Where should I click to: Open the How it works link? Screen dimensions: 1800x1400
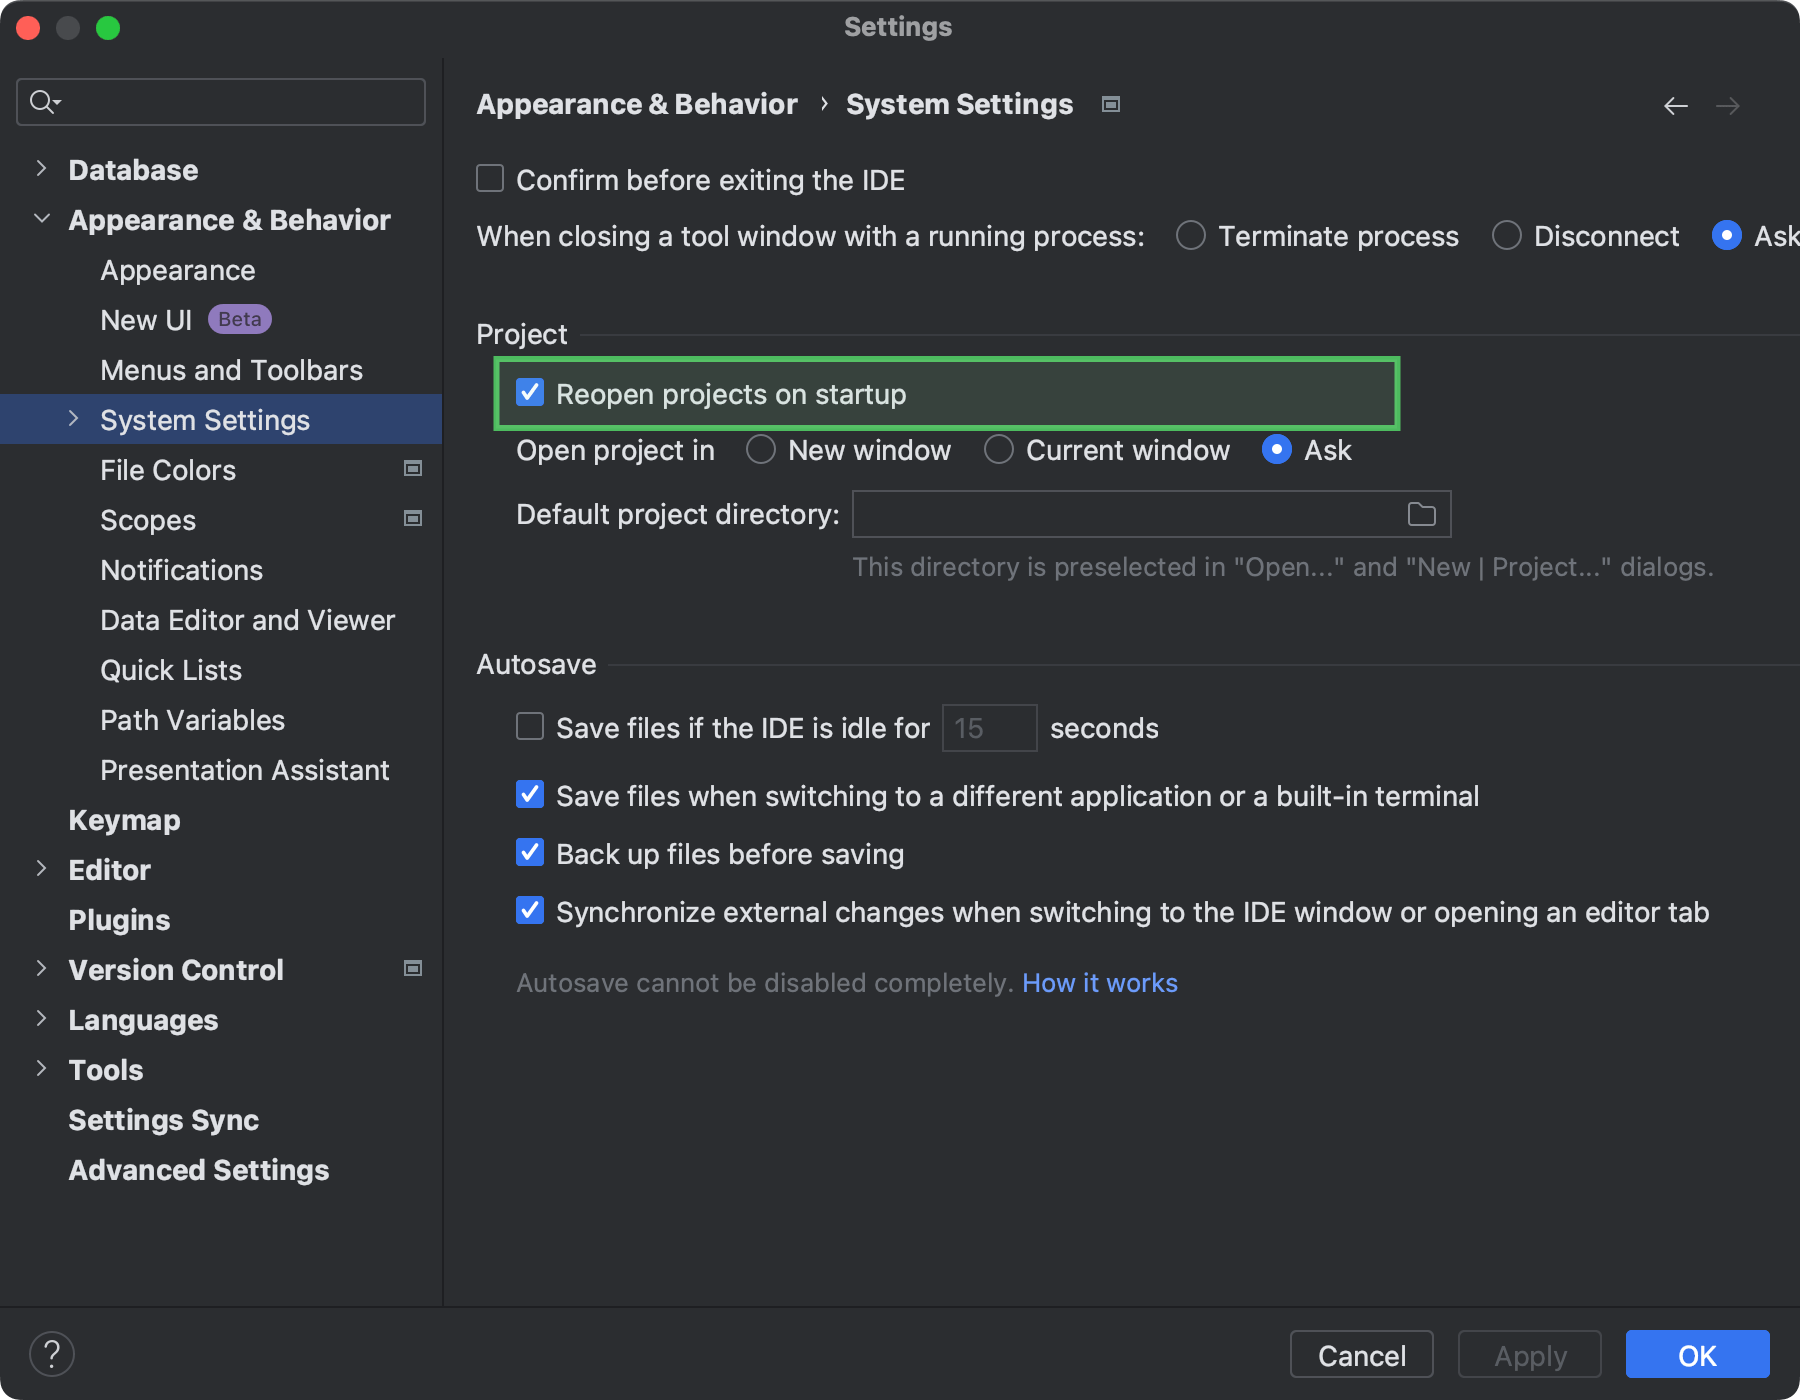point(1100,982)
